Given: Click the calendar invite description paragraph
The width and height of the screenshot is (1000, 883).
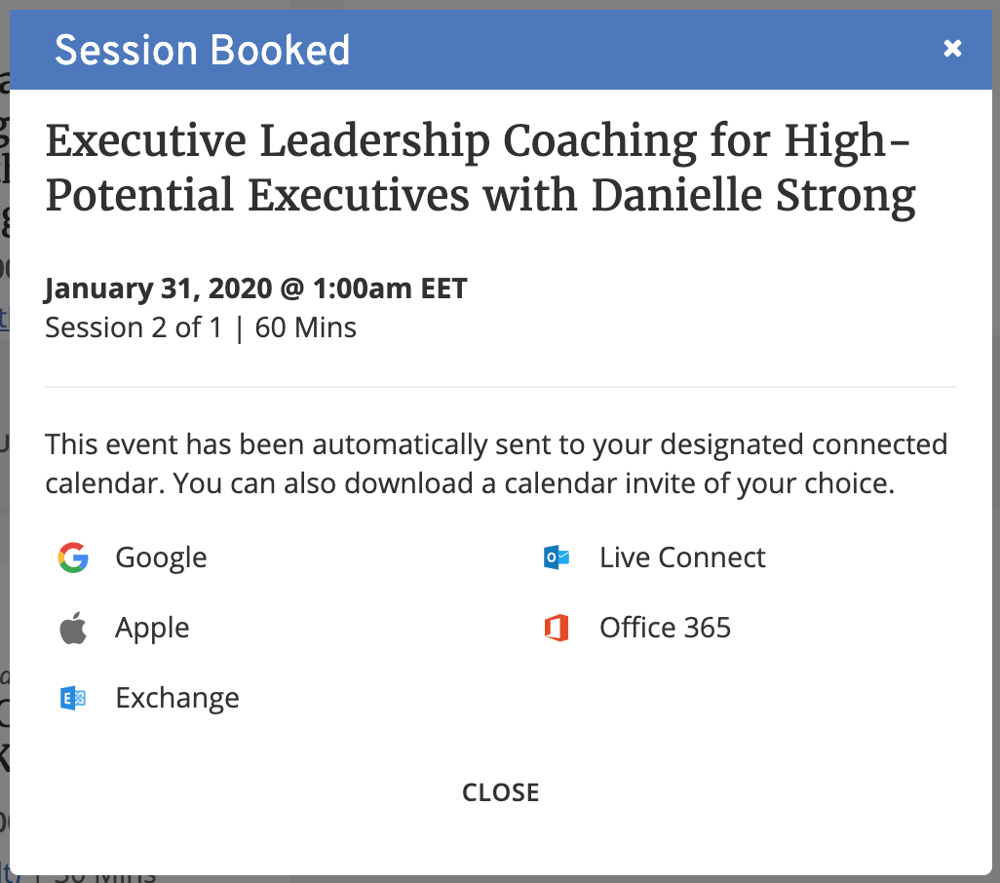Looking at the screenshot, I should click(496, 463).
